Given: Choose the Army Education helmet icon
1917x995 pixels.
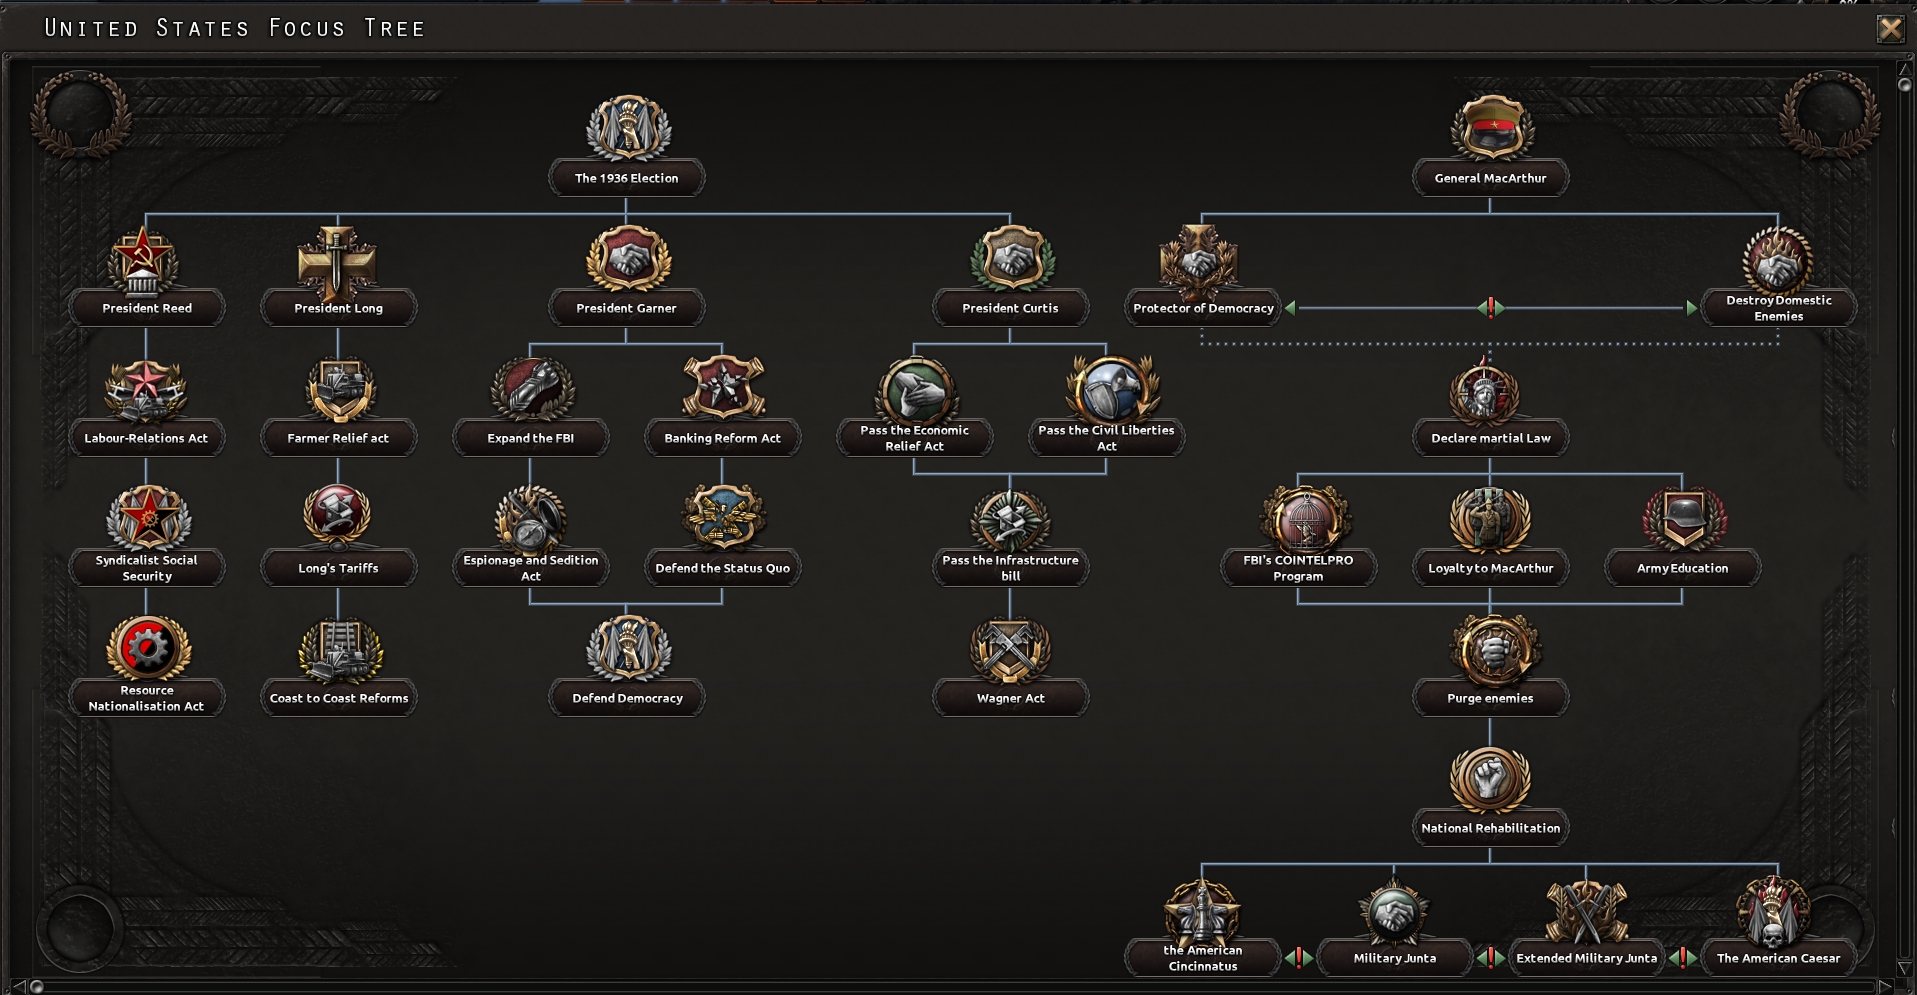Looking at the screenshot, I should tap(1684, 518).
